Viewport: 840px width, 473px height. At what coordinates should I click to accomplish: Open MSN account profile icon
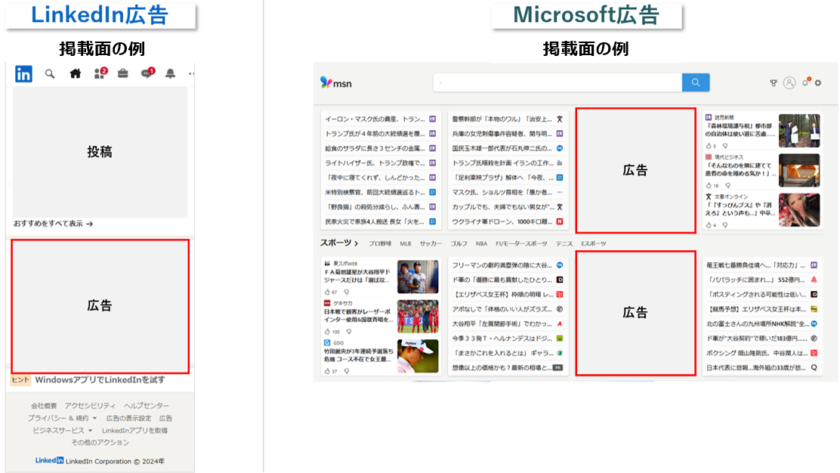coord(789,83)
